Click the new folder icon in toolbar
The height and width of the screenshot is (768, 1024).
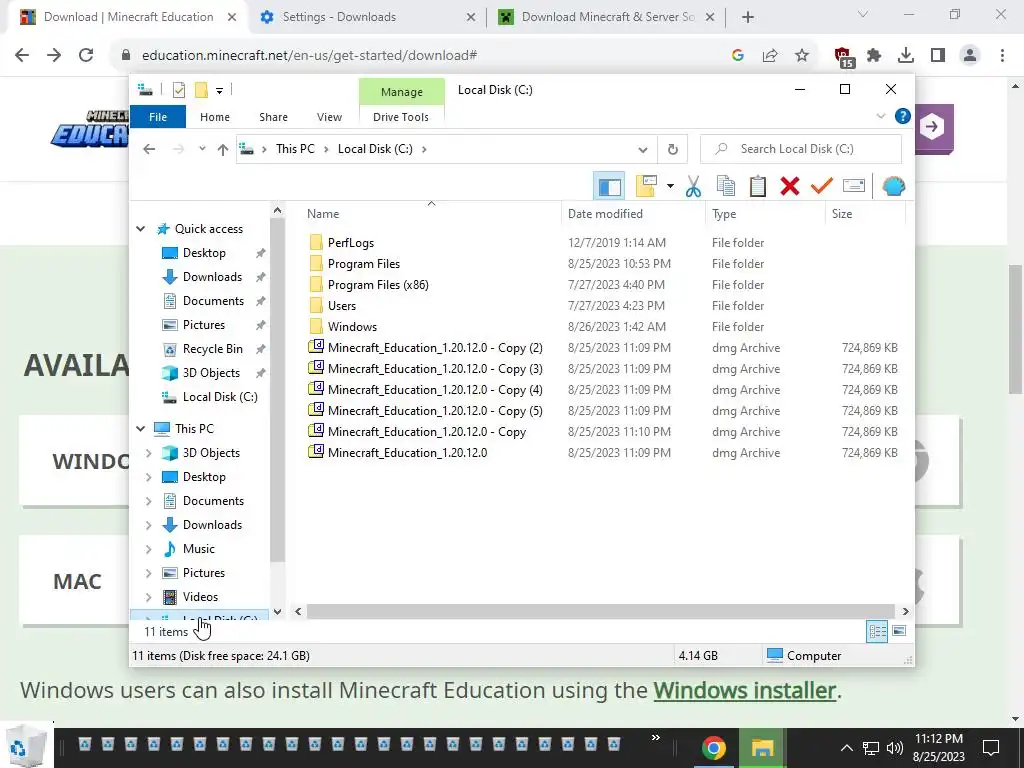pyautogui.click(x=646, y=187)
